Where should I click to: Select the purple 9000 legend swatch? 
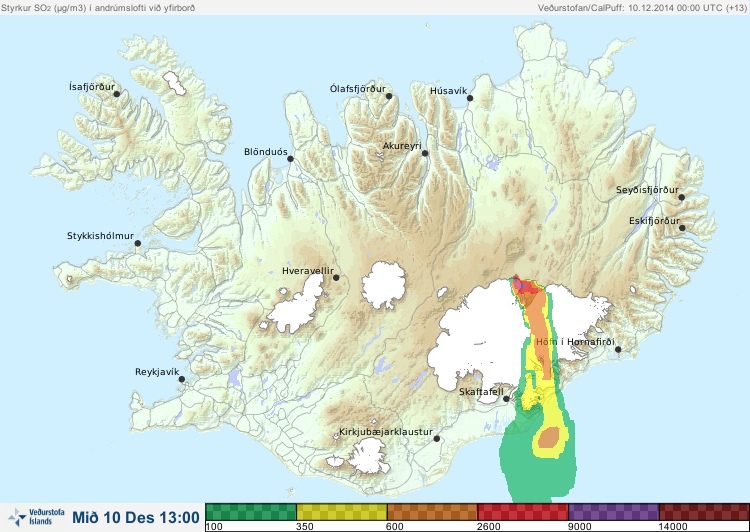[613, 512]
